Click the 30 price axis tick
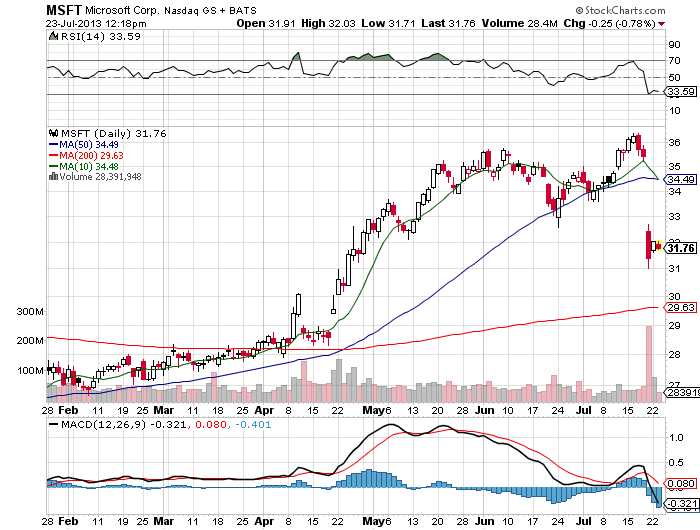 pos(674,296)
